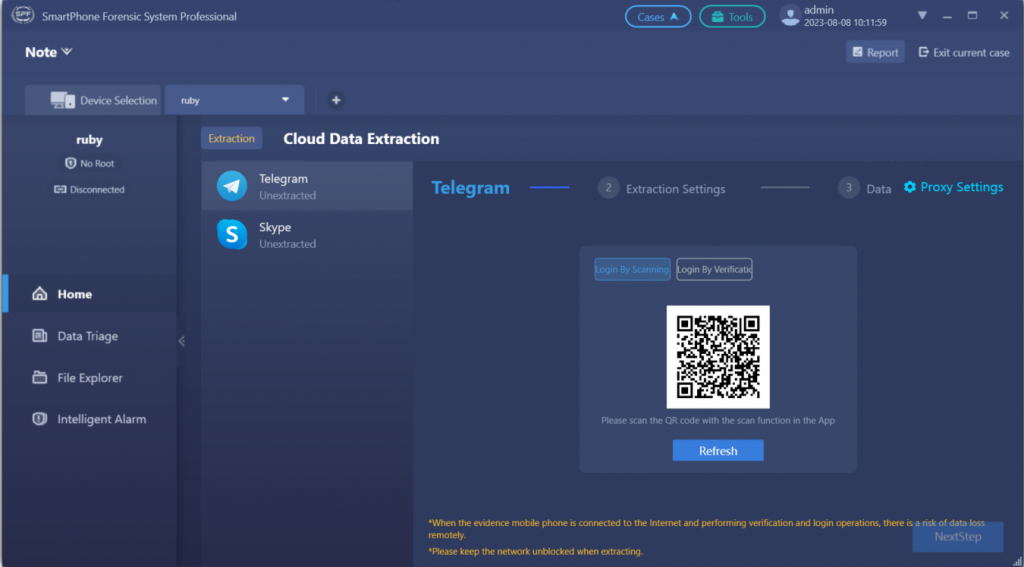
Task: Go to Home in the sidebar
Action: click(74, 294)
